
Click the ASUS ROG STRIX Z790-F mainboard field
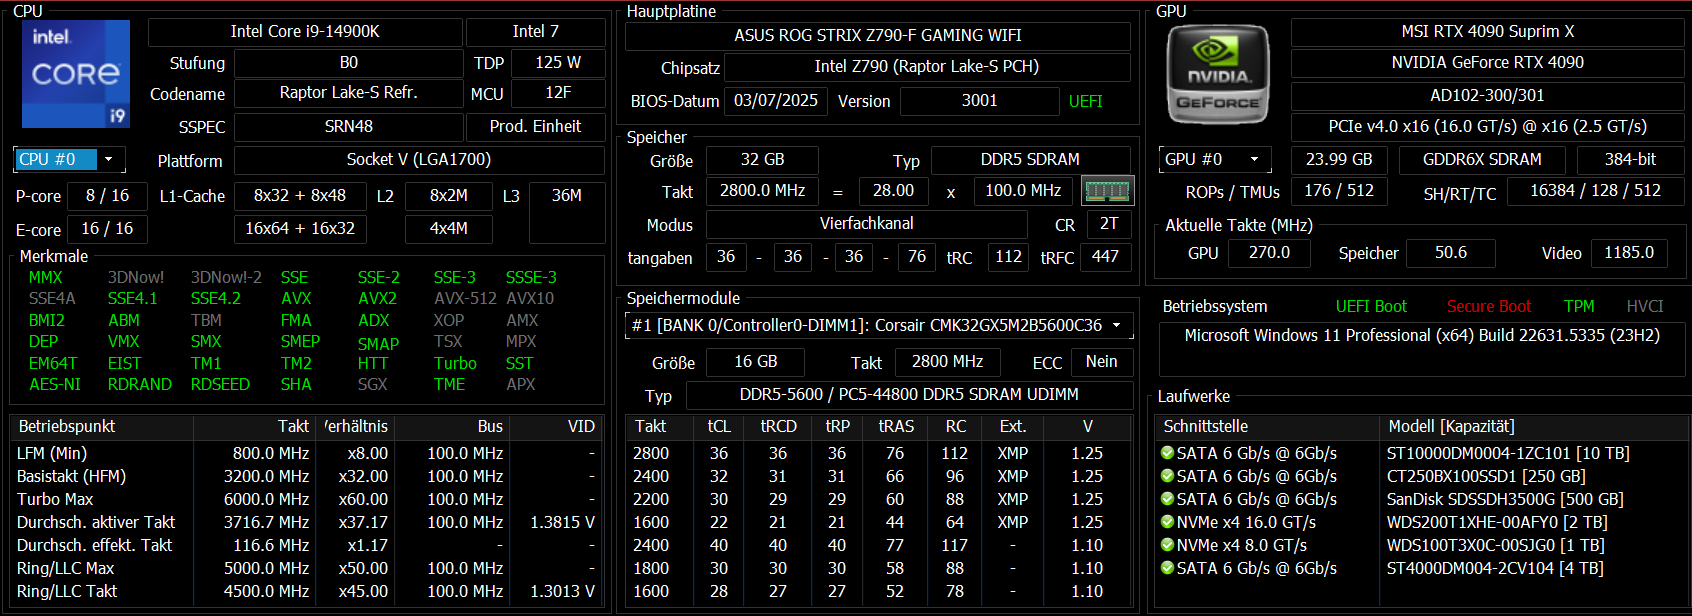coord(878,35)
